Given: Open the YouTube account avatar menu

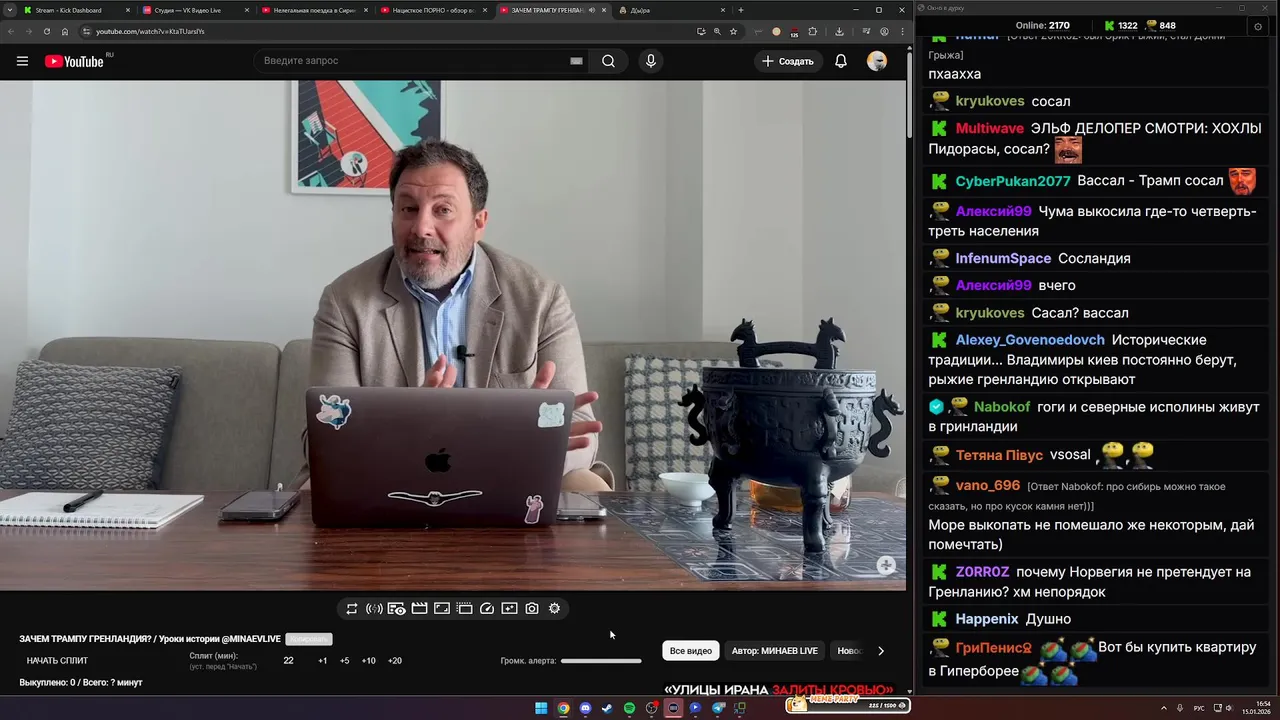Looking at the screenshot, I should point(877,61).
